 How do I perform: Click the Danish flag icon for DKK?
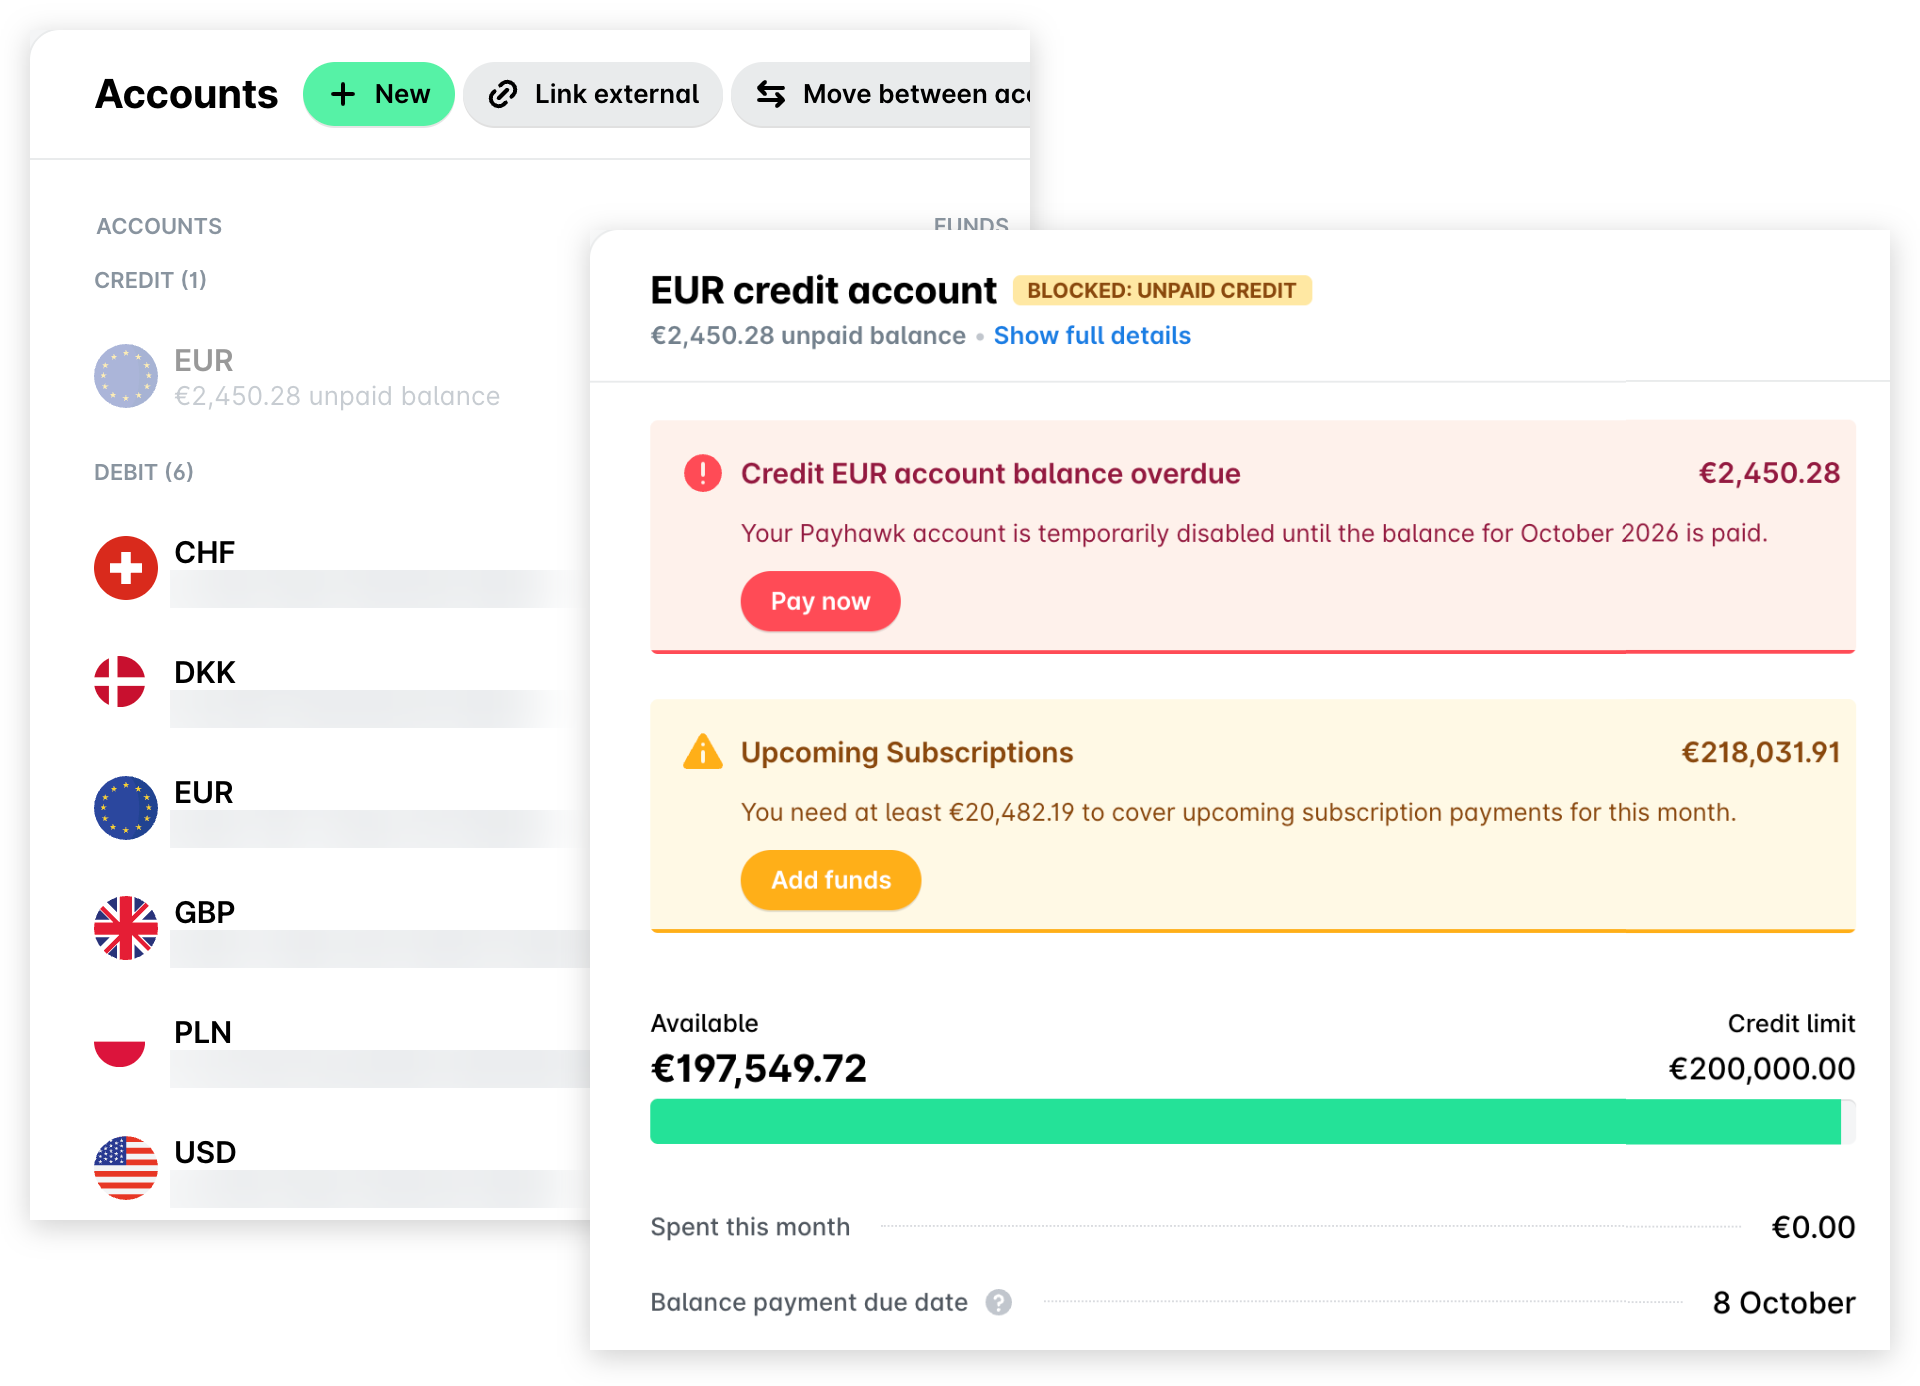pos(120,682)
